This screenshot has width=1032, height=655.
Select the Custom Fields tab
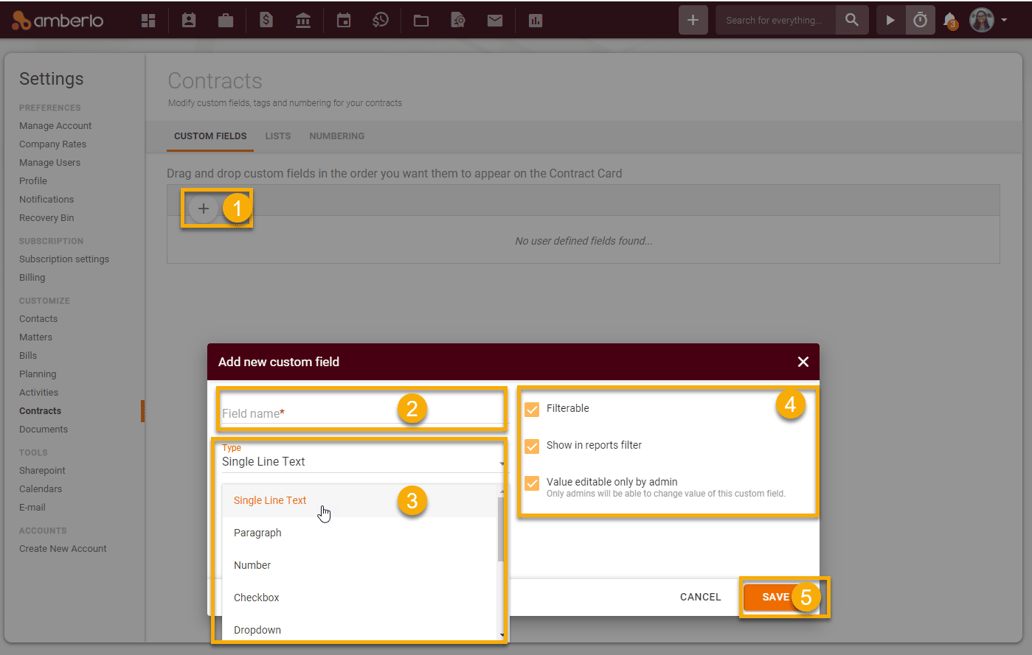(x=211, y=136)
